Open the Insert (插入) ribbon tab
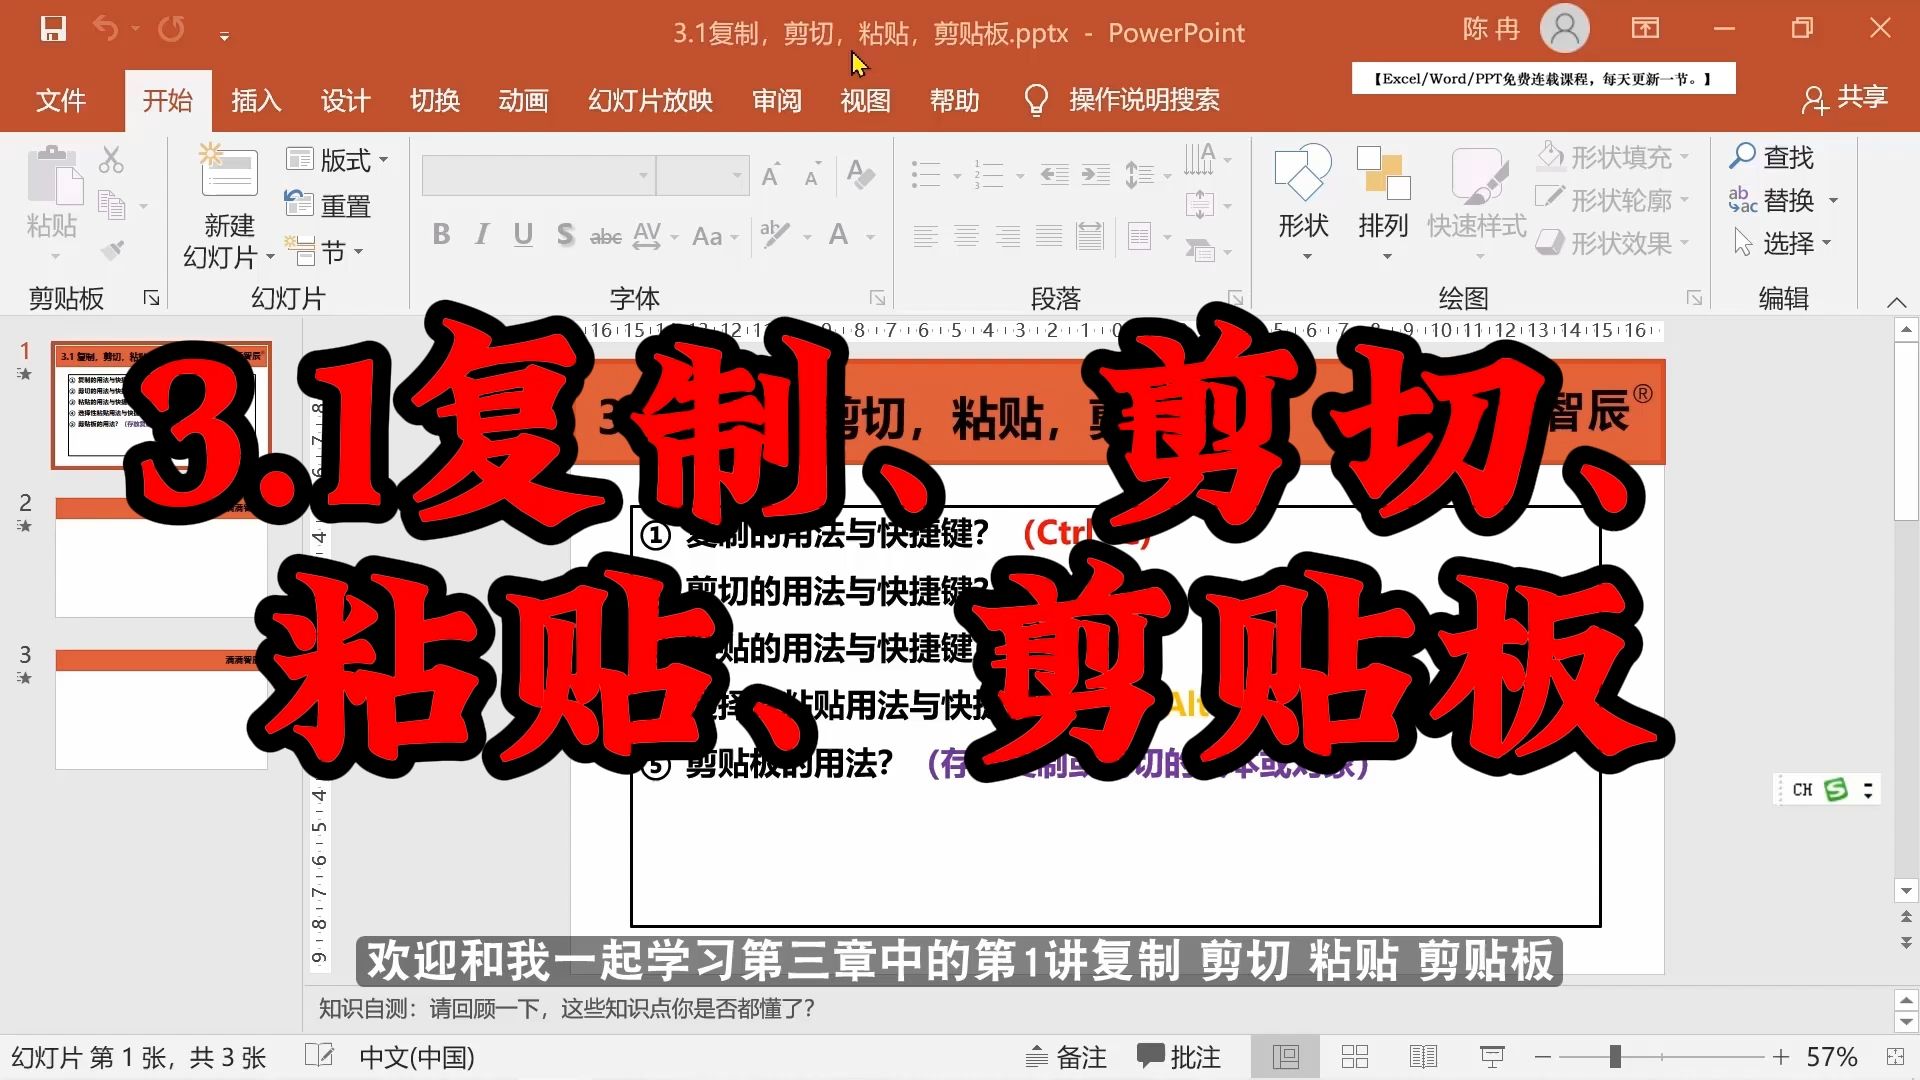 click(x=256, y=100)
